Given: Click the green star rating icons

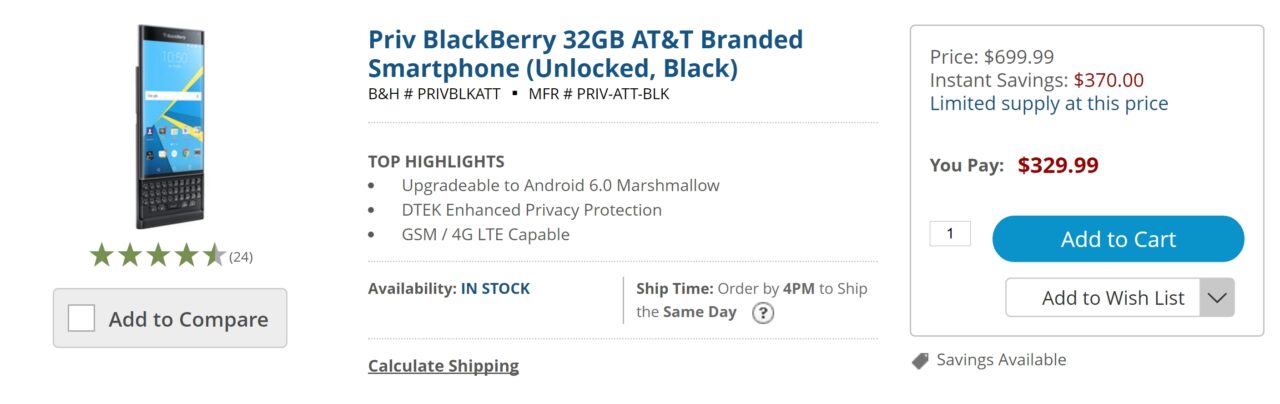Looking at the screenshot, I should click(157, 256).
